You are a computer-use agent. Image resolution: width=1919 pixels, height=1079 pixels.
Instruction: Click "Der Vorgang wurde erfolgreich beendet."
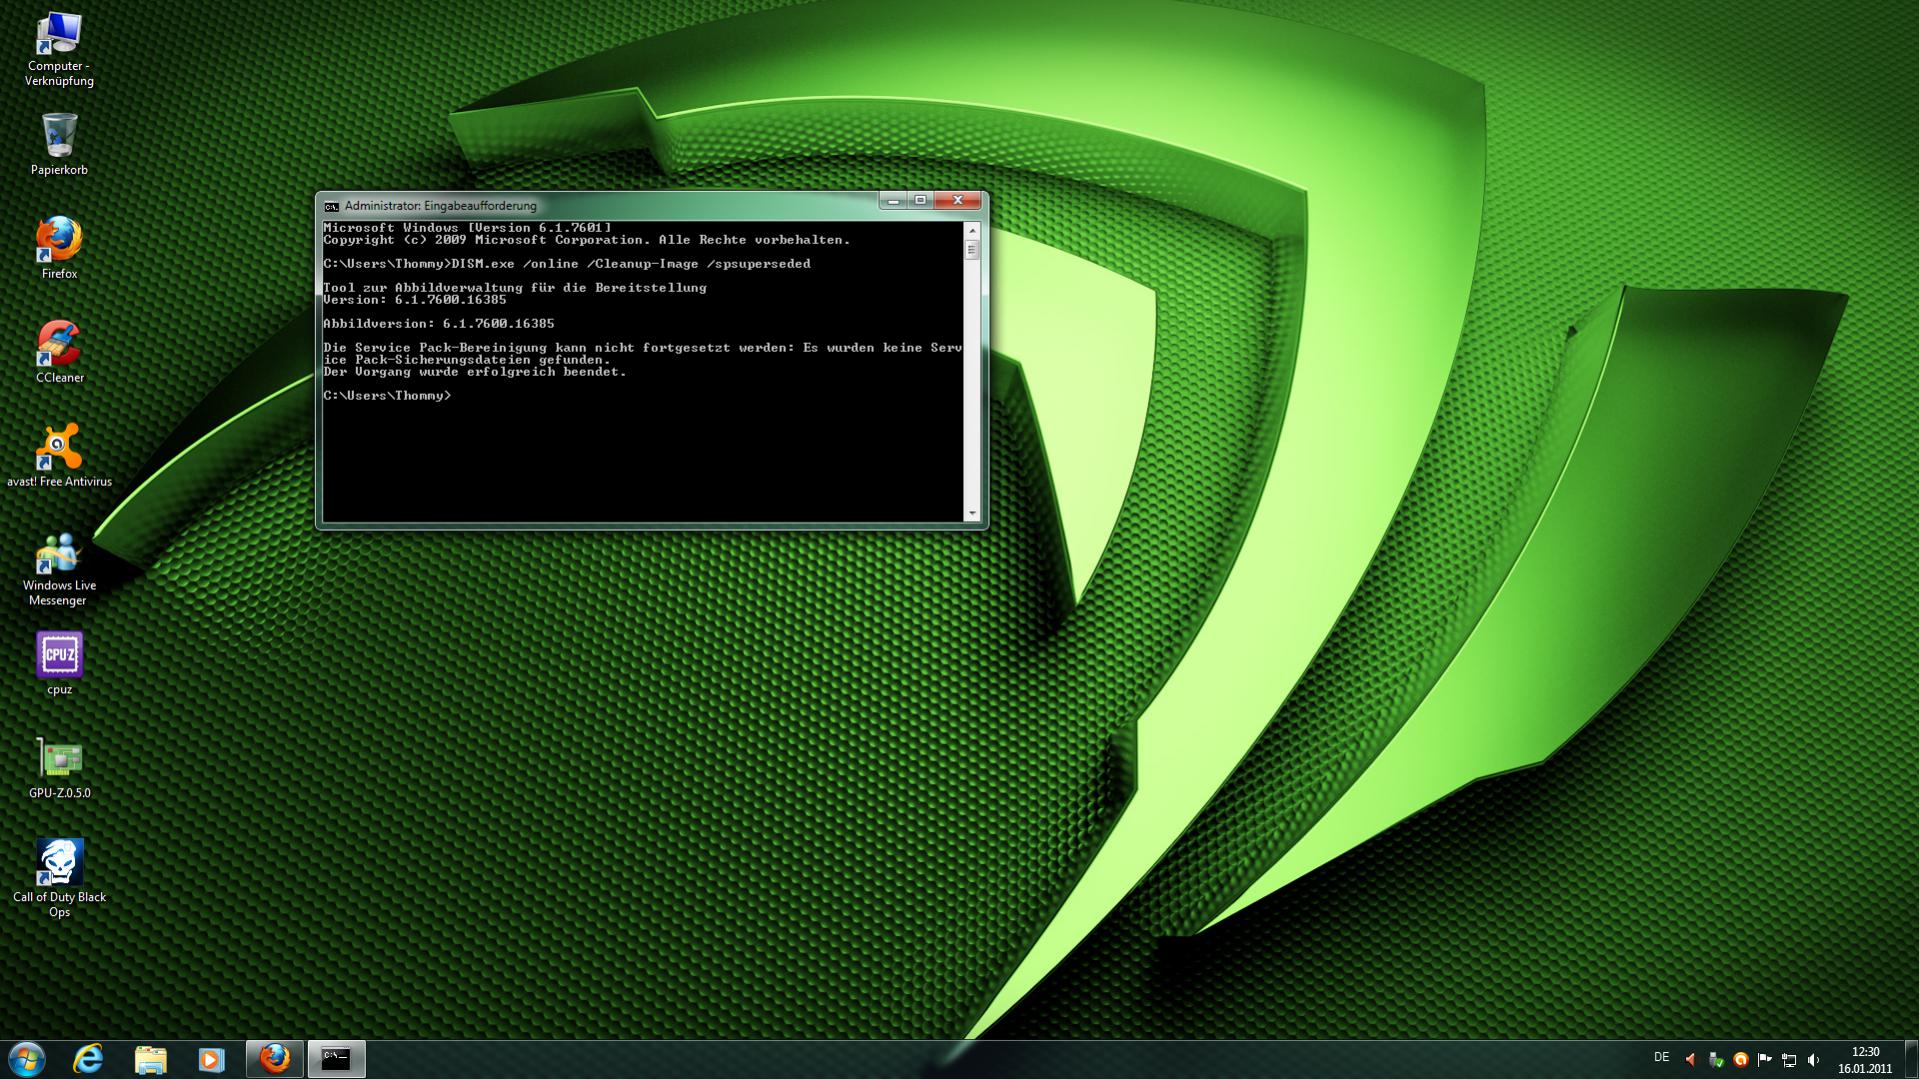[475, 372]
